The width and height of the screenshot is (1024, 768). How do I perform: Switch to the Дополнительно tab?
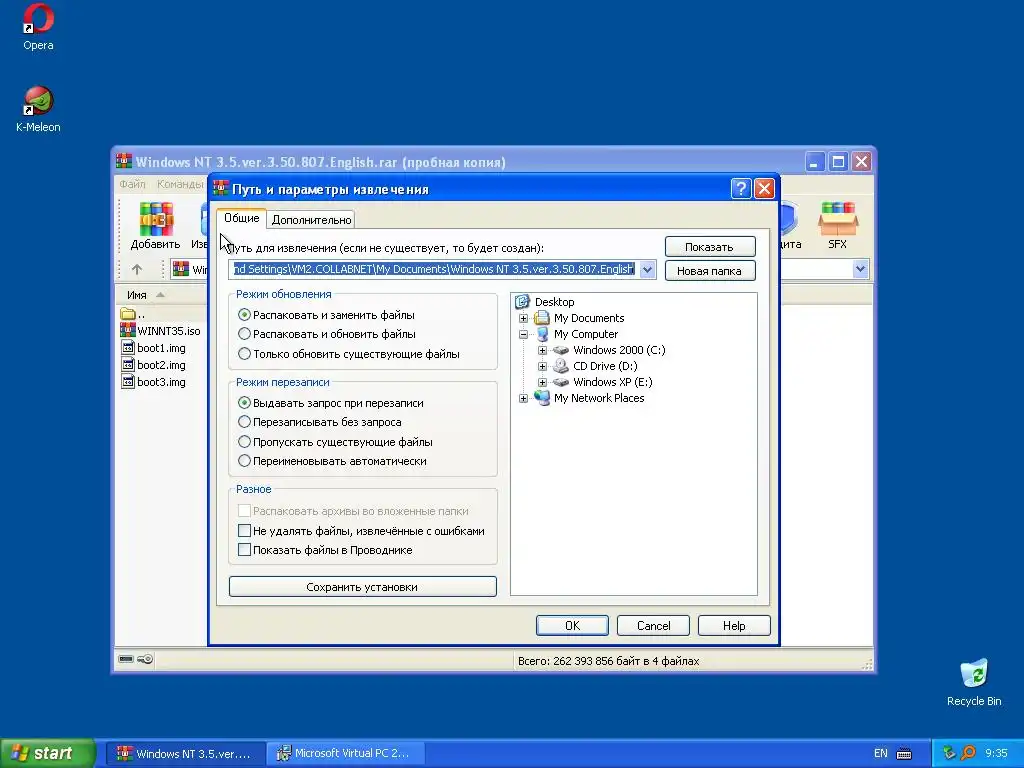point(312,220)
